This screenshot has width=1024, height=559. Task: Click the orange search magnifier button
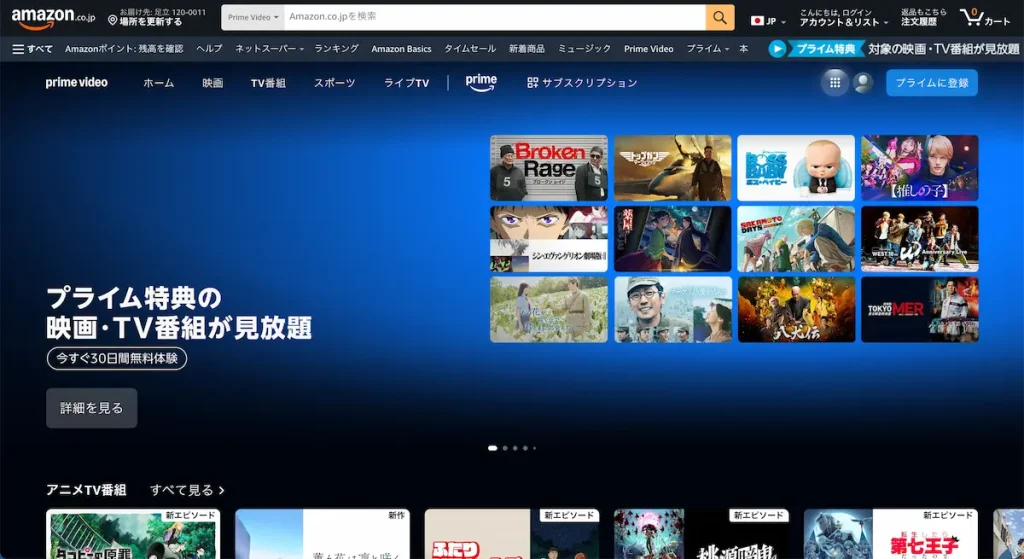click(x=720, y=18)
